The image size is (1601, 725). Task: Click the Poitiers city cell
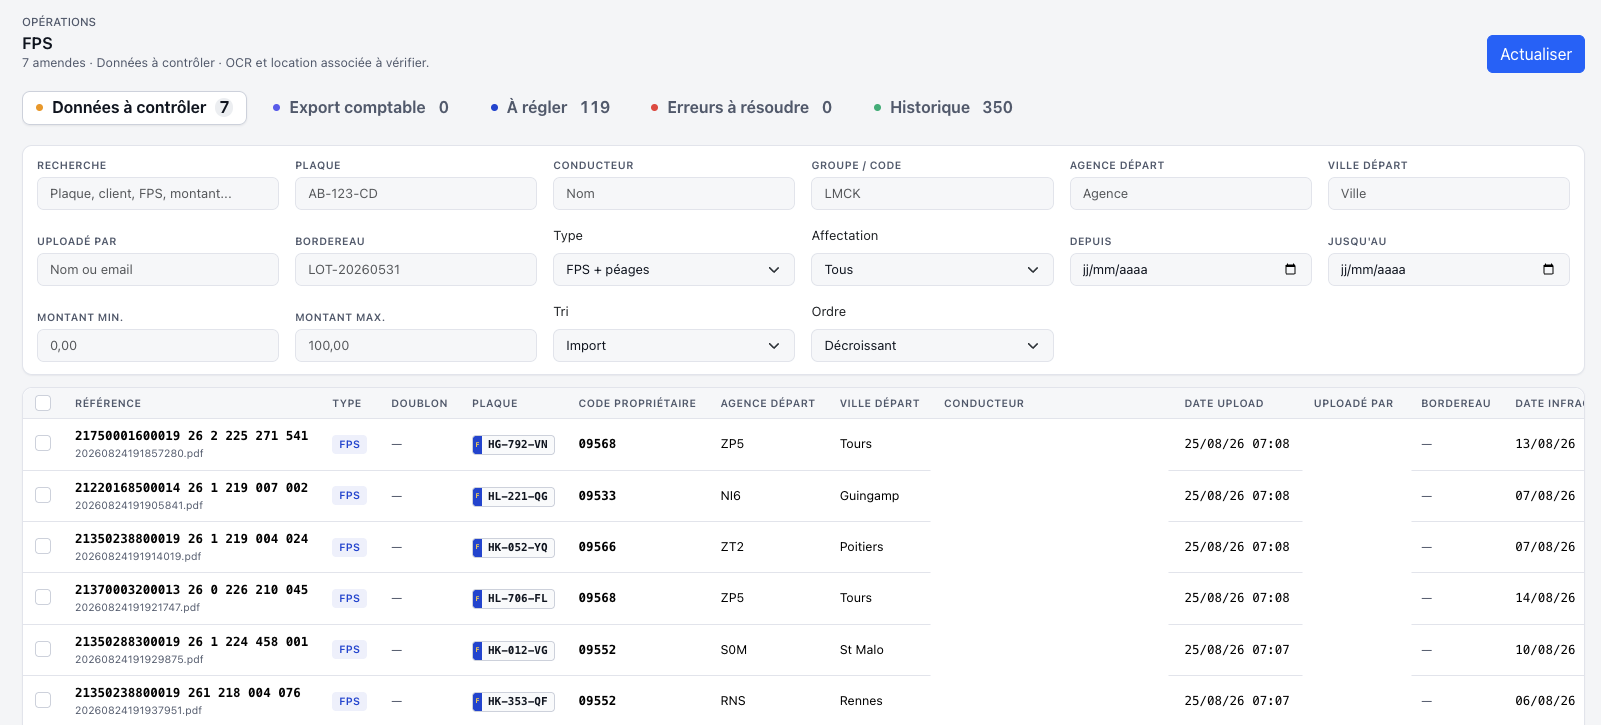(861, 547)
